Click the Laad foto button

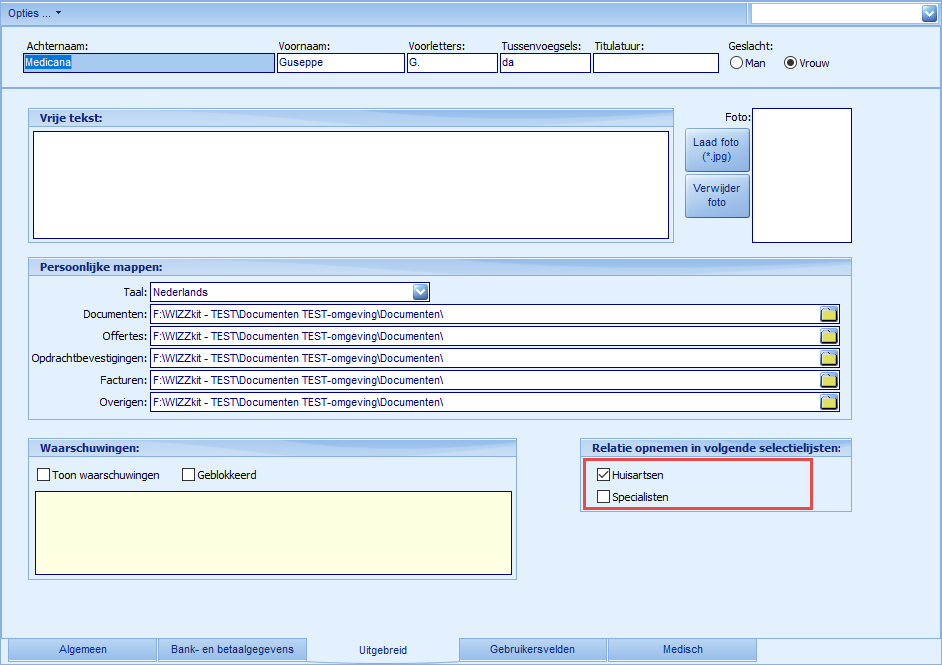[x=716, y=148]
